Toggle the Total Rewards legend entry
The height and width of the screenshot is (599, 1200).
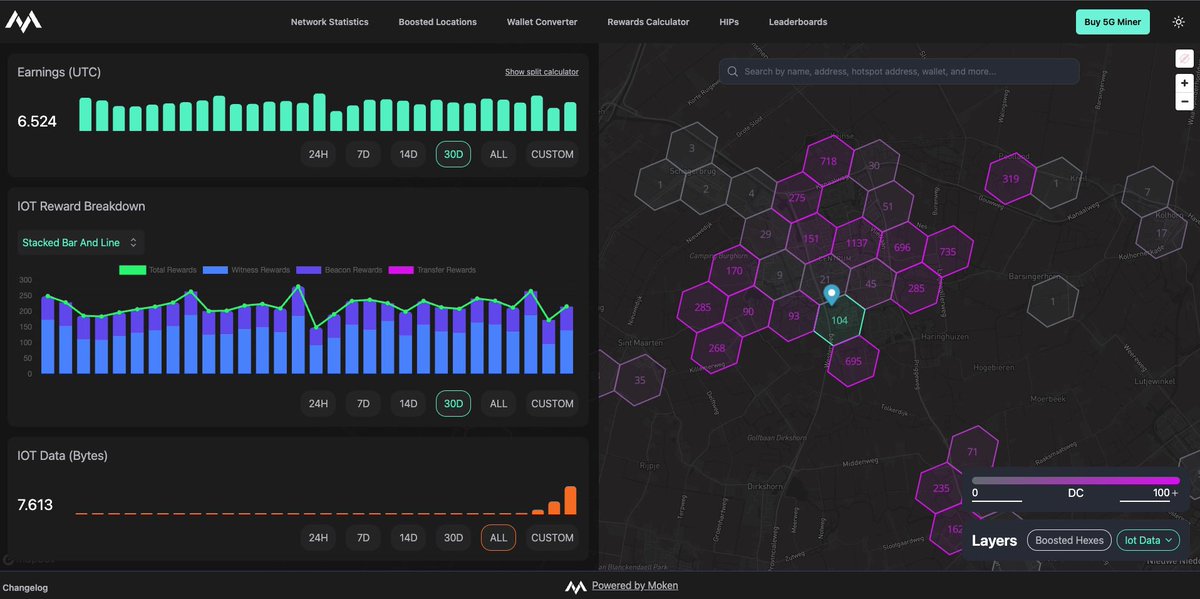pos(158,270)
